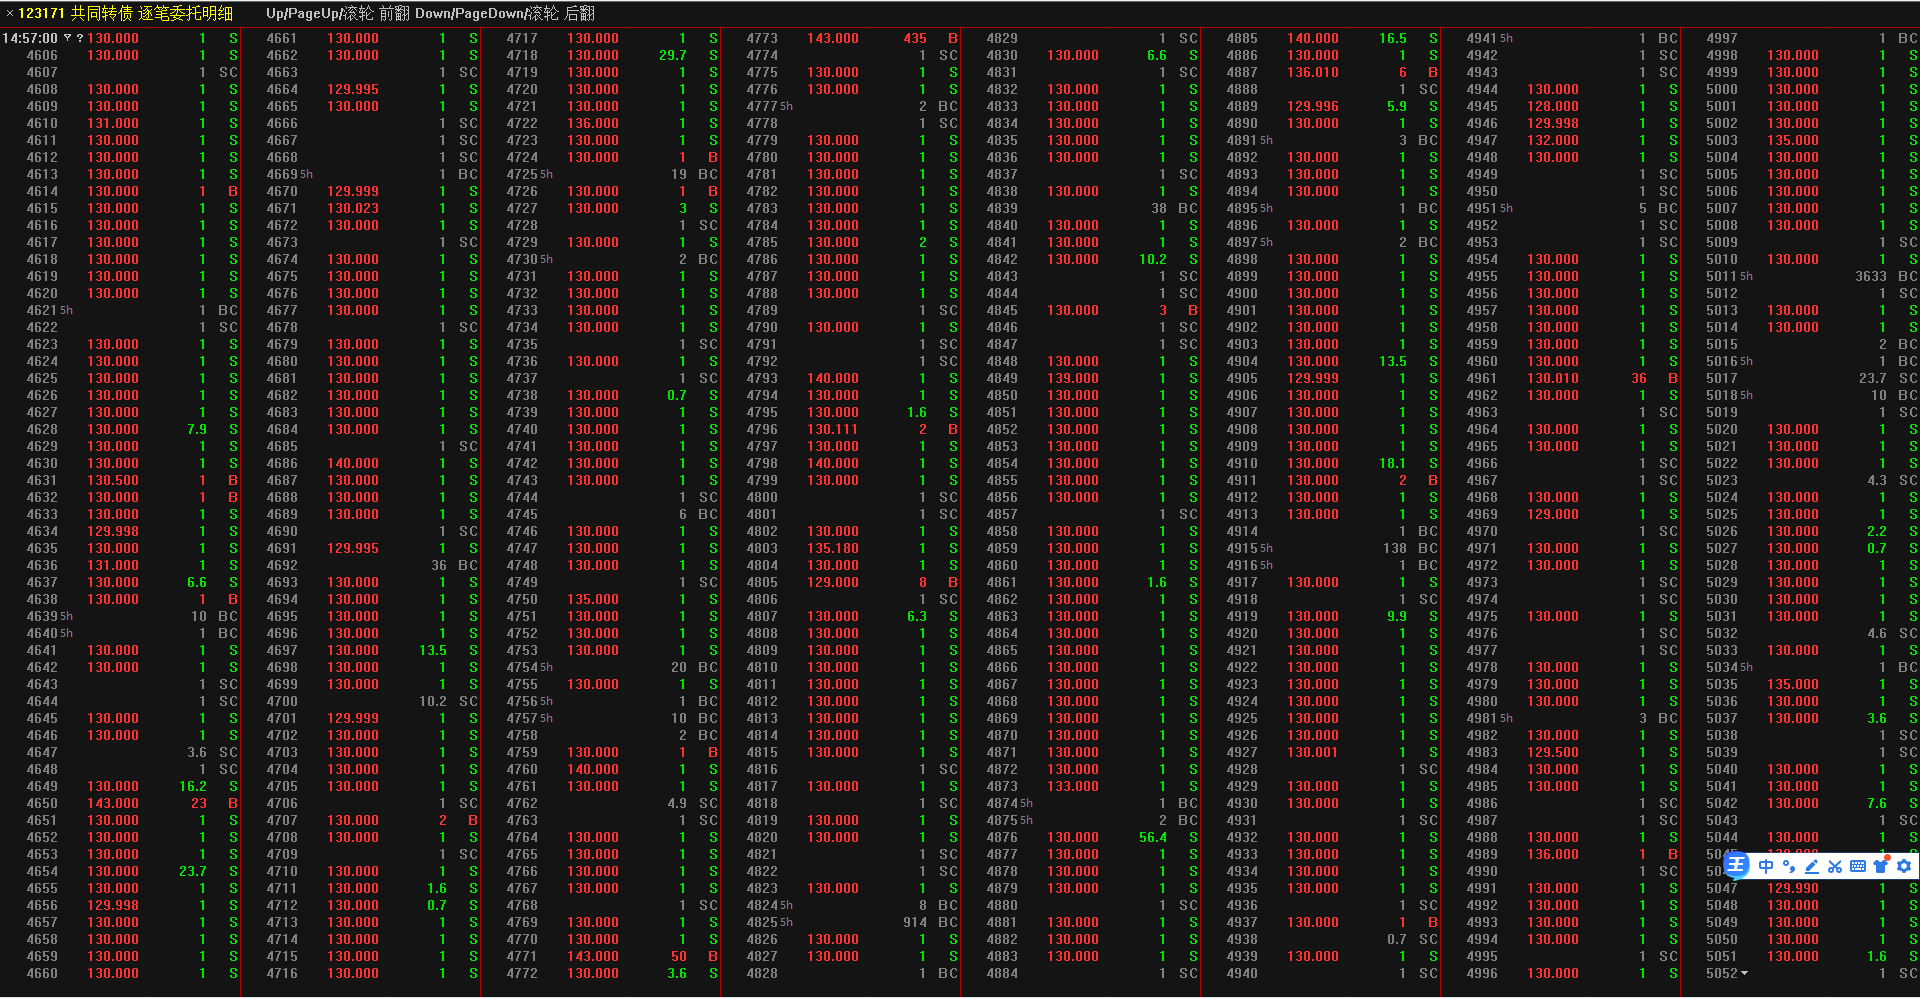1920x999 pixels.
Task: Click the scissors screenshot icon
Action: [x=1835, y=867]
